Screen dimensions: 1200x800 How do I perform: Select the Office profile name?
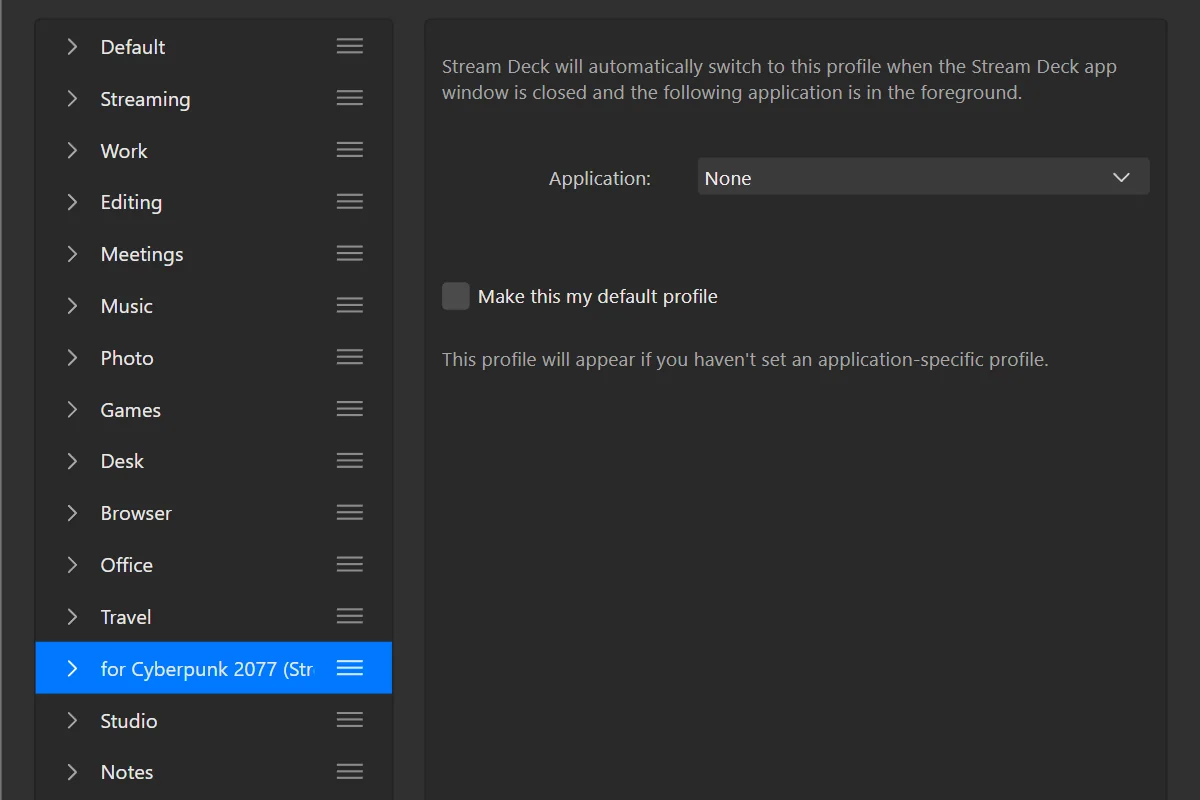(x=127, y=565)
